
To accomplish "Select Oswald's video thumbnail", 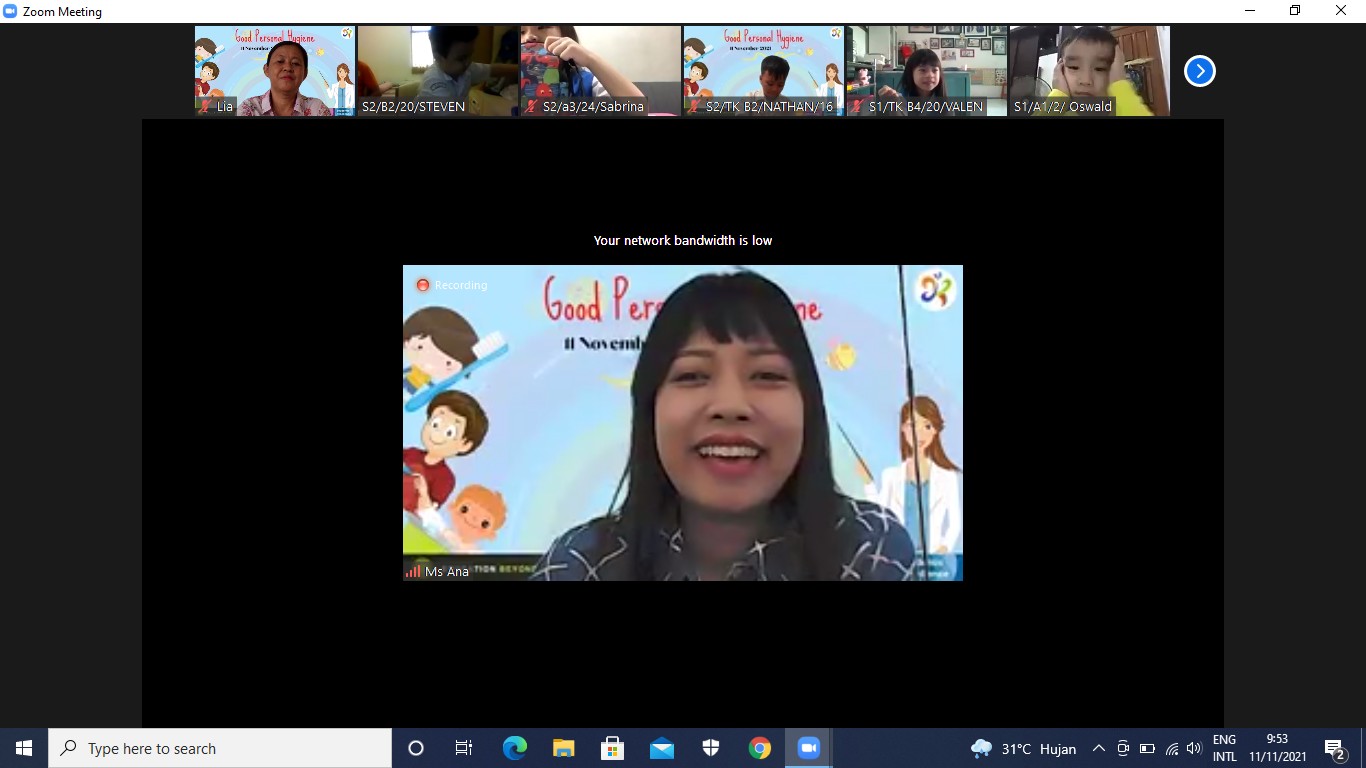I will point(1089,70).
